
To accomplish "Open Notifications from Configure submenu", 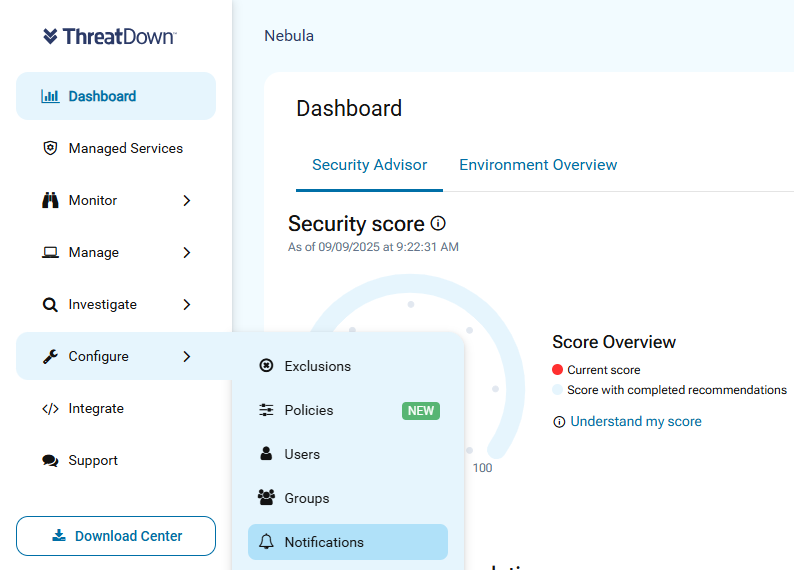I will (x=348, y=542).
